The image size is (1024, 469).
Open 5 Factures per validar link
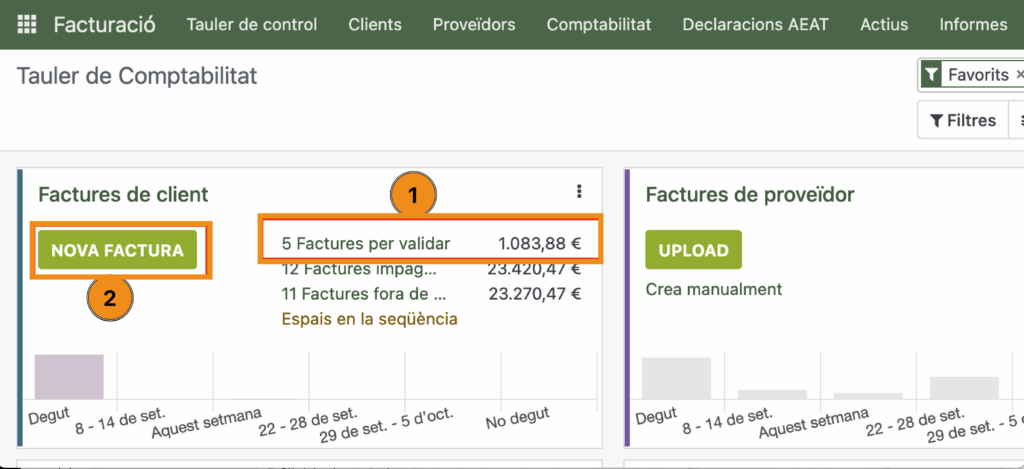coord(366,243)
